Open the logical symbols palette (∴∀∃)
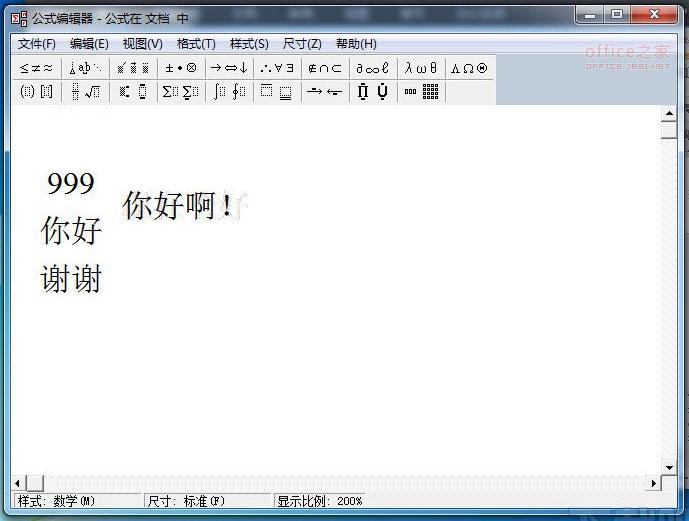The width and height of the screenshot is (689, 521). tap(277, 68)
